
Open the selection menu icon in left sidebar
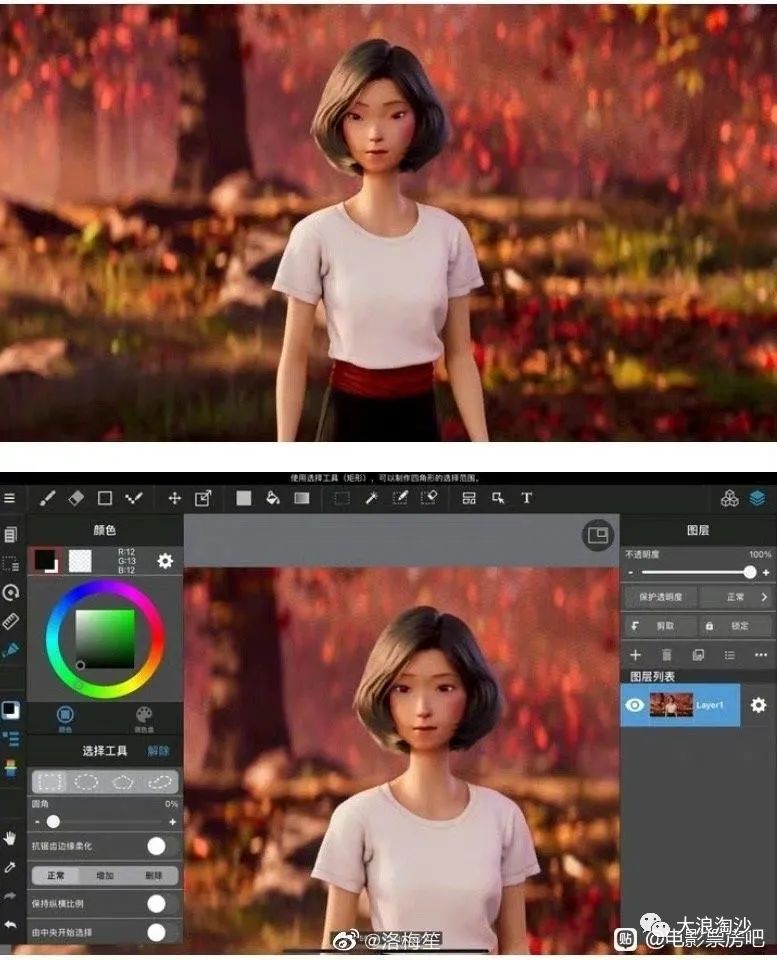pyautogui.click(x=10, y=563)
